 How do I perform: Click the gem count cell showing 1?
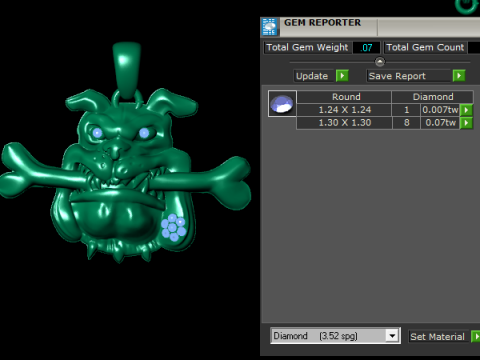click(x=406, y=110)
